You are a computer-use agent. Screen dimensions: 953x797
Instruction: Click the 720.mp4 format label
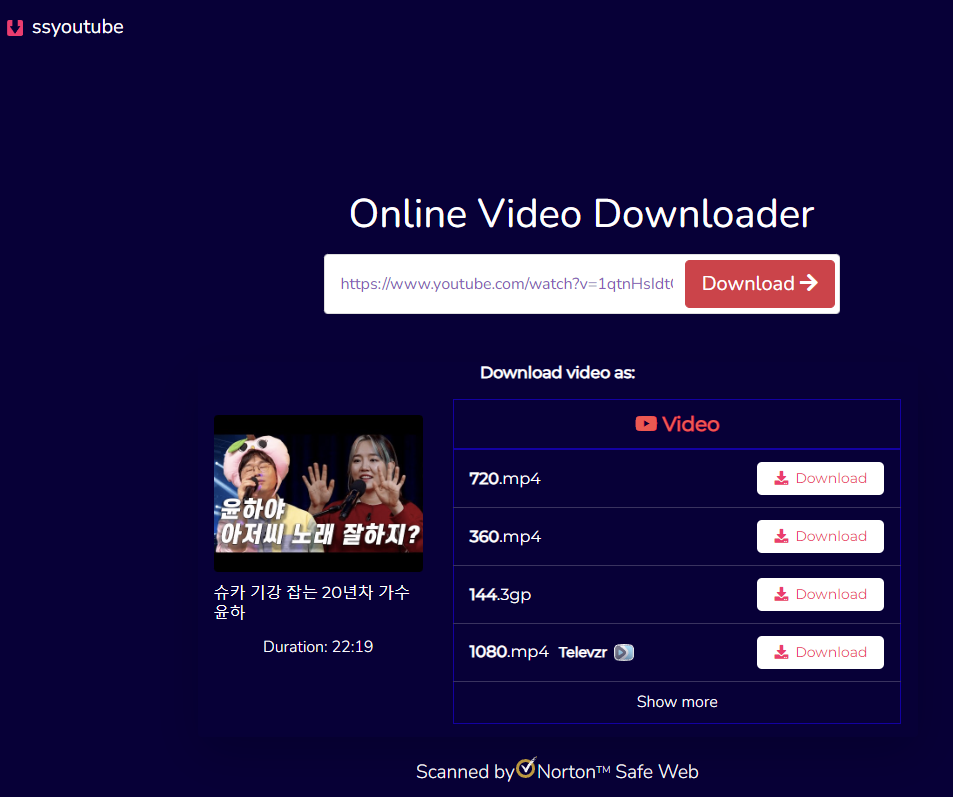pyautogui.click(x=504, y=478)
